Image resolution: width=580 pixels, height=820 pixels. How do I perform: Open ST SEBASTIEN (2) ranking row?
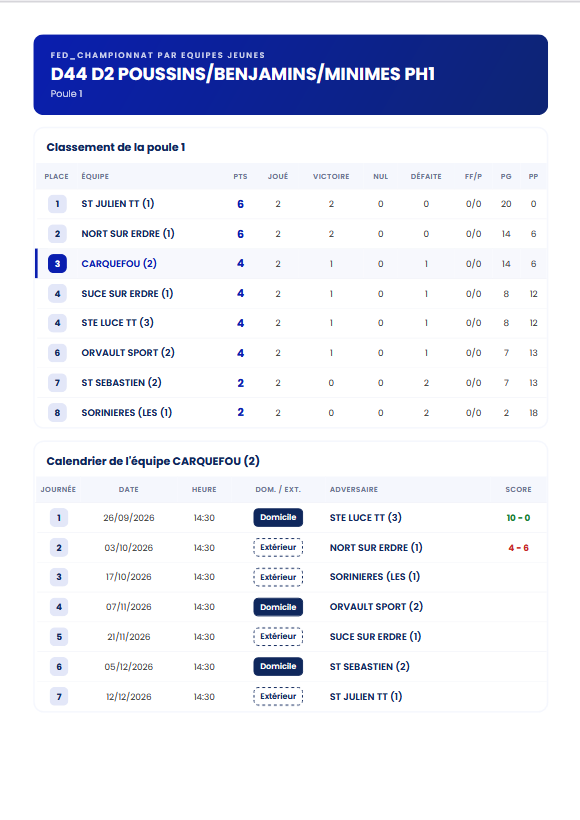[291, 382]
